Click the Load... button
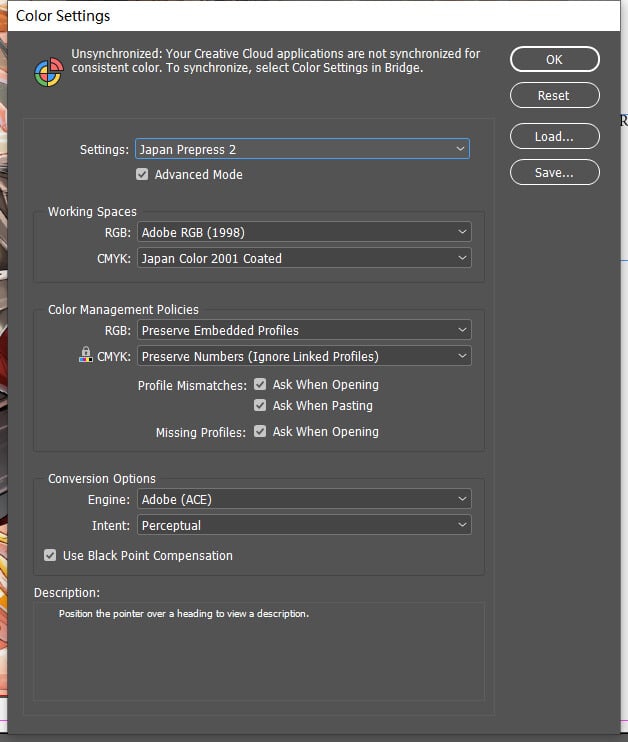The image size is (628, 742). pos(555,137)
